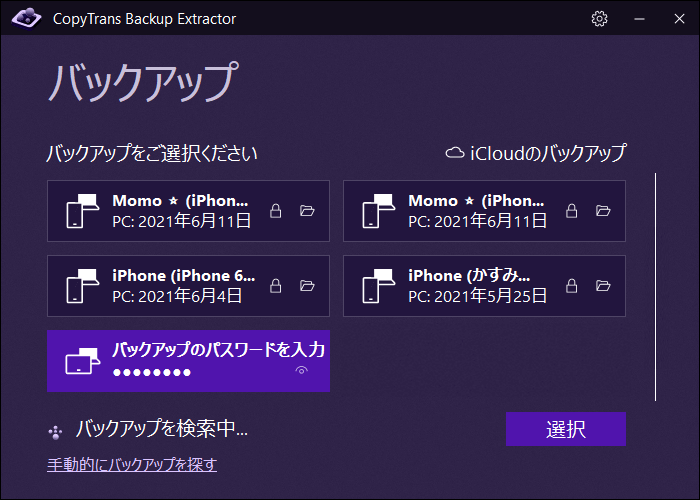Click the PC: 2021年5月25日 date text
The image size is (700, 500).
coord(477,296)
